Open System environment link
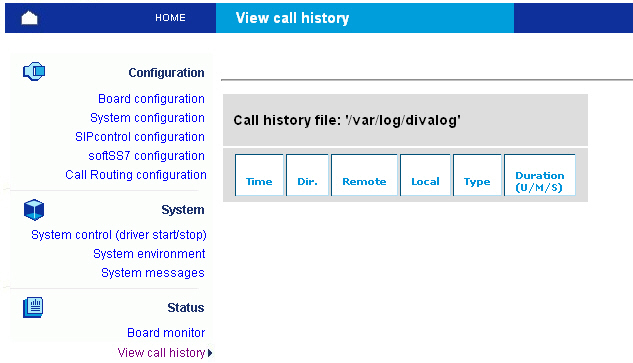 [149, 254]
